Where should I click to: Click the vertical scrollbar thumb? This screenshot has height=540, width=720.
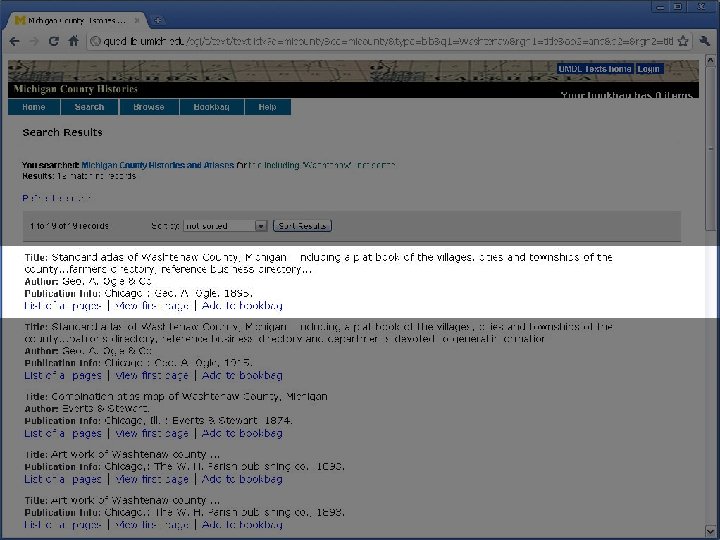710,148
